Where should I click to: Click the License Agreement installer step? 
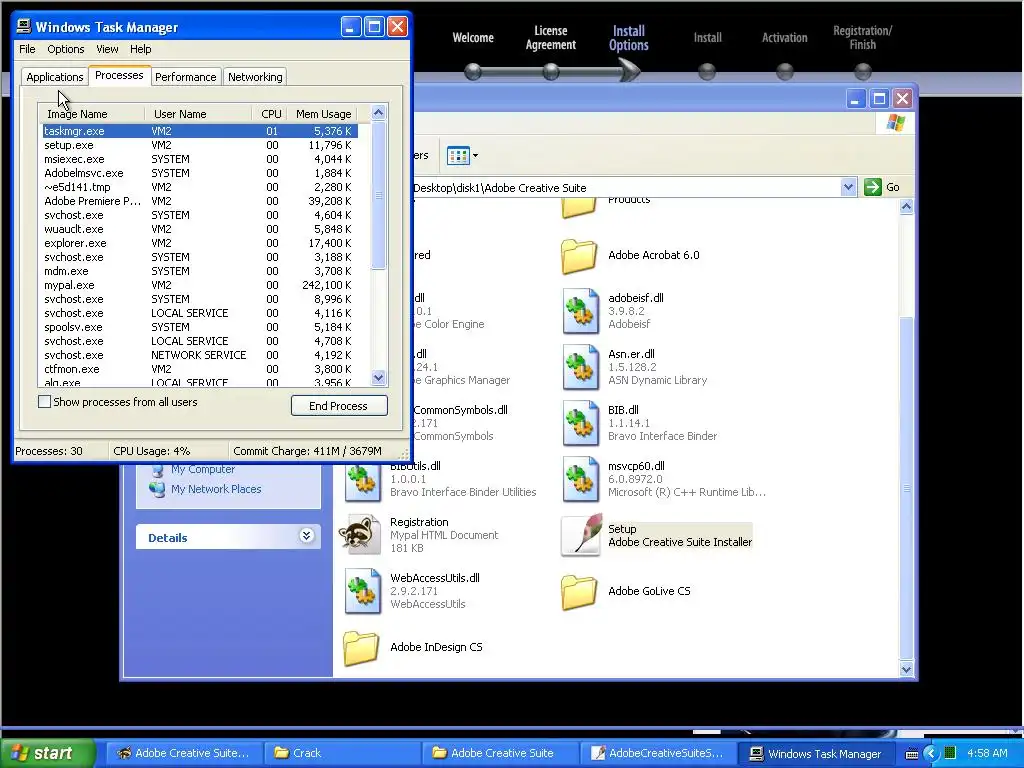pyautogui.click(x=551, y=38)
